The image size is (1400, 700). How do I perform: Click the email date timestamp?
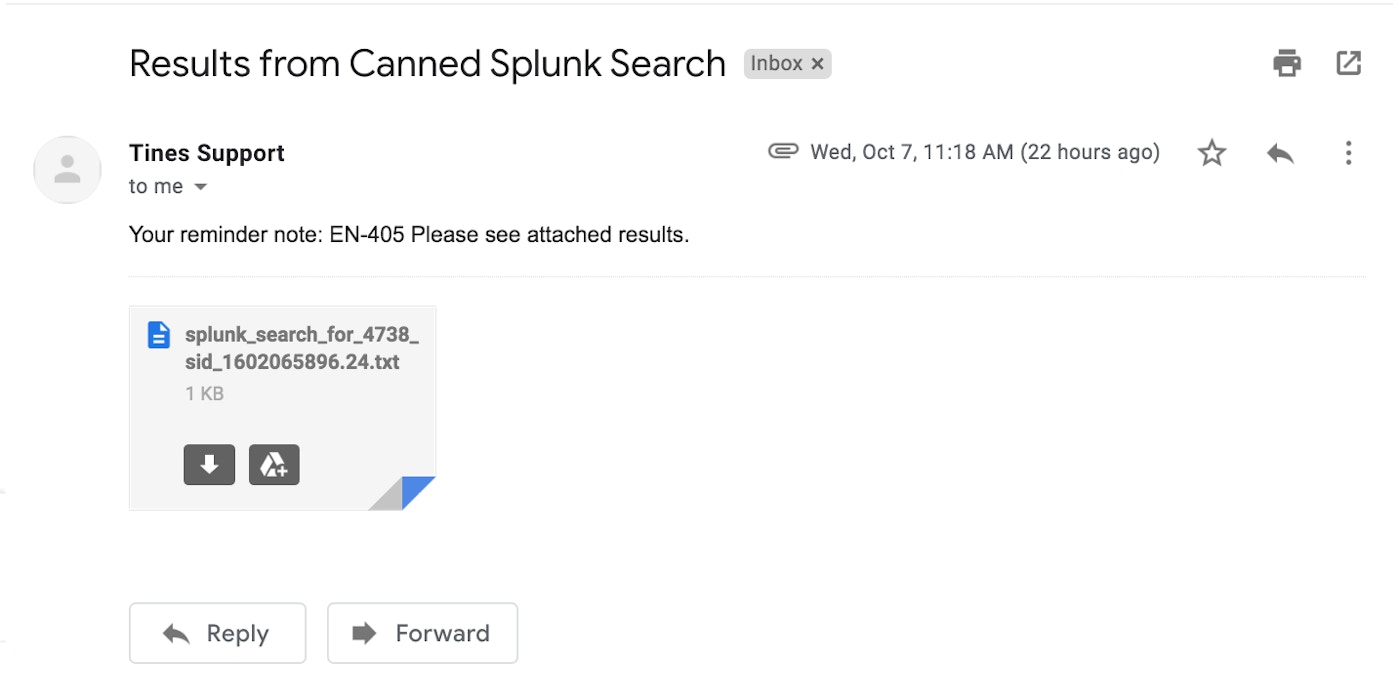pos(984,152)
